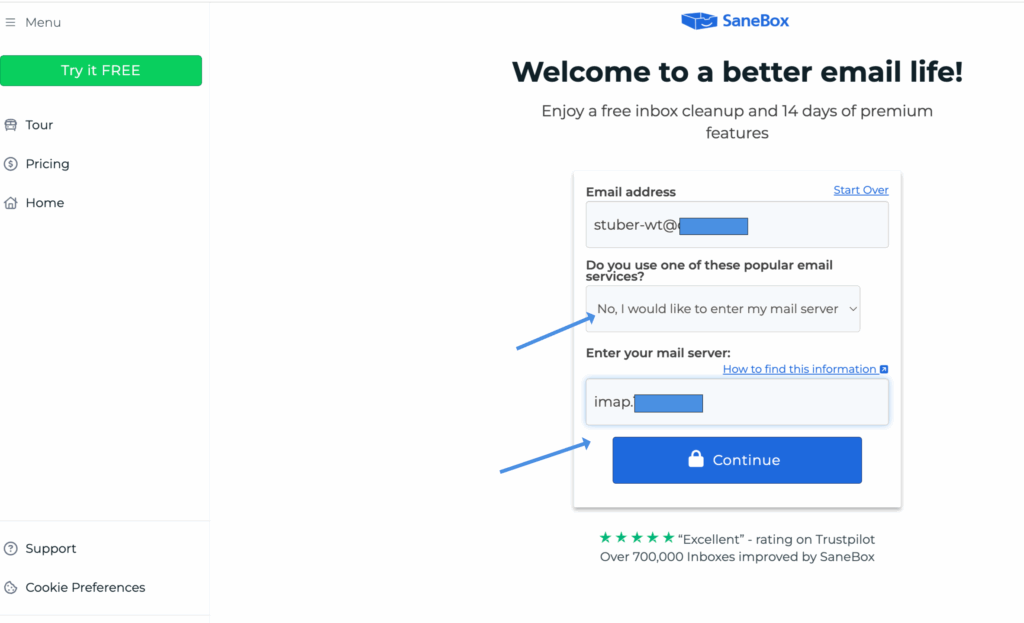
Task: Click the Cookie Preferences cookie icon
Action: [x=11, y=587]
